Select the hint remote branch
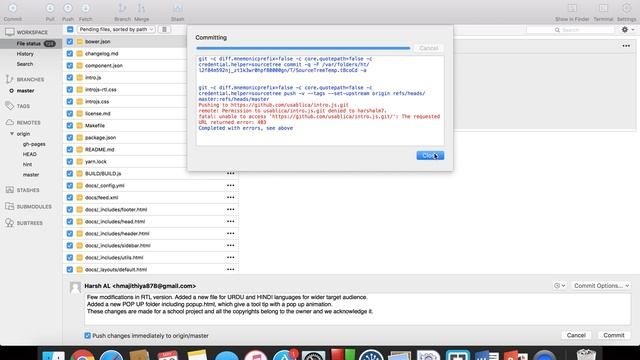640x360 pixels. pos(27,164)
